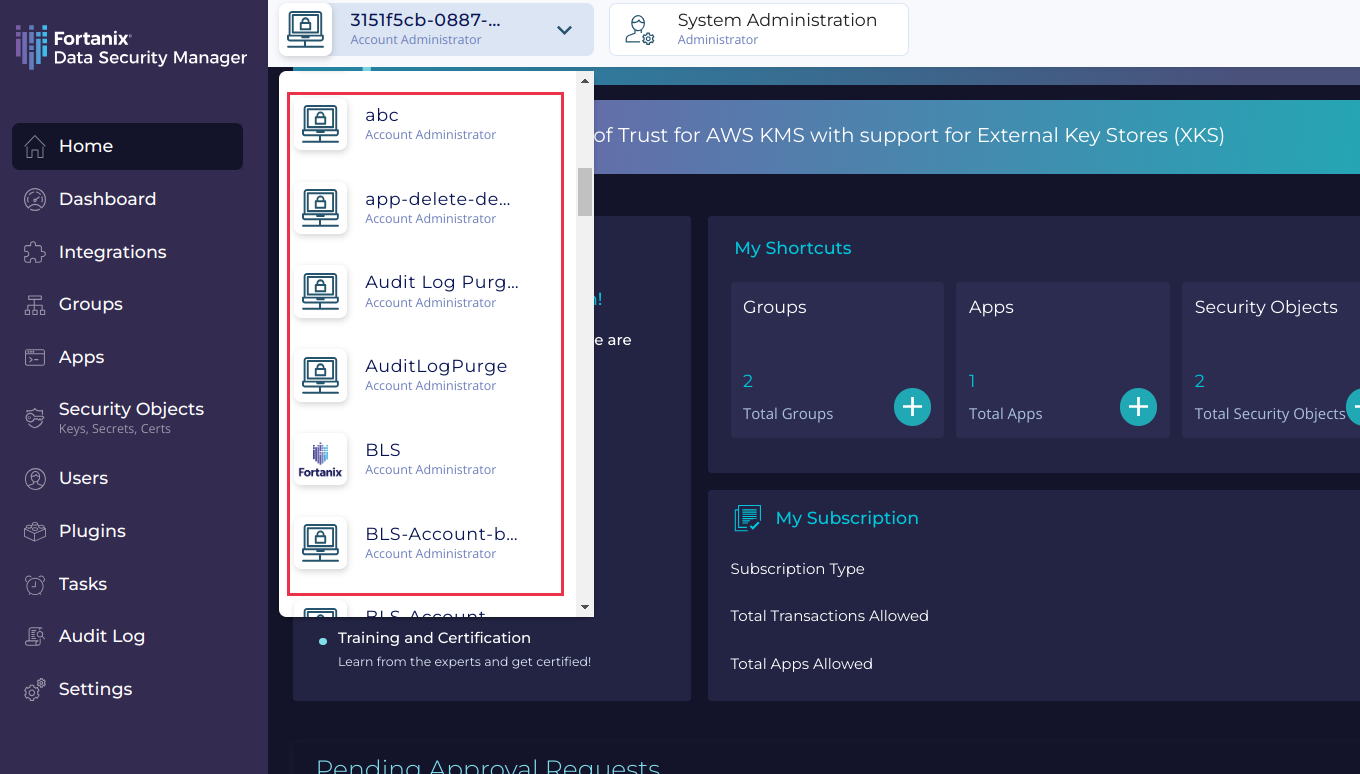Screen dimensions: 1360x774
Task: Click the account list scrollbar thumb
Action: coord(585,192)
